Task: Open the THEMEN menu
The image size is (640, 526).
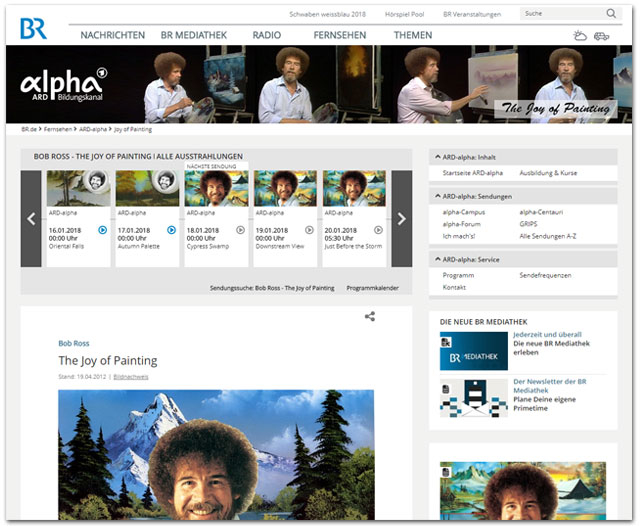Action: click(x=413, y=35)
